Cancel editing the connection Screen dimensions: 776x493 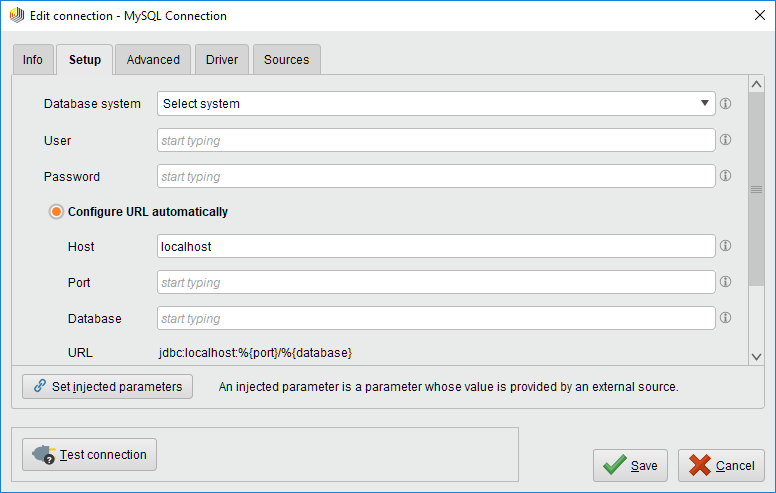(x=721, y=466)
